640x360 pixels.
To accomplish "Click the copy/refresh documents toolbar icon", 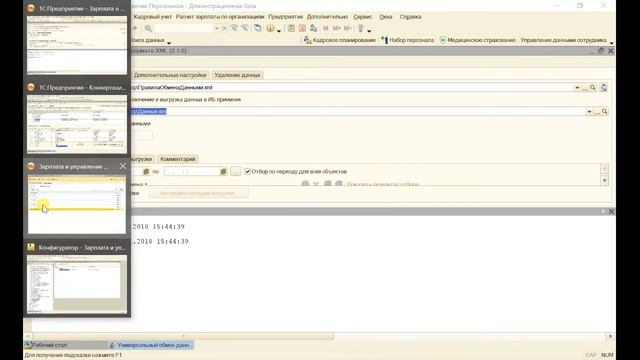I will coord(258,28).
